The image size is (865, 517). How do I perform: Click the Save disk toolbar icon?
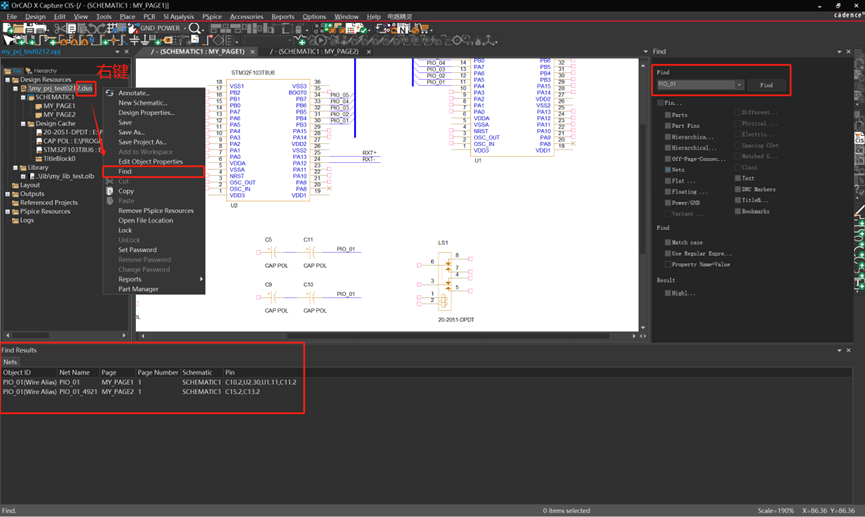click(x=30, y=28)
